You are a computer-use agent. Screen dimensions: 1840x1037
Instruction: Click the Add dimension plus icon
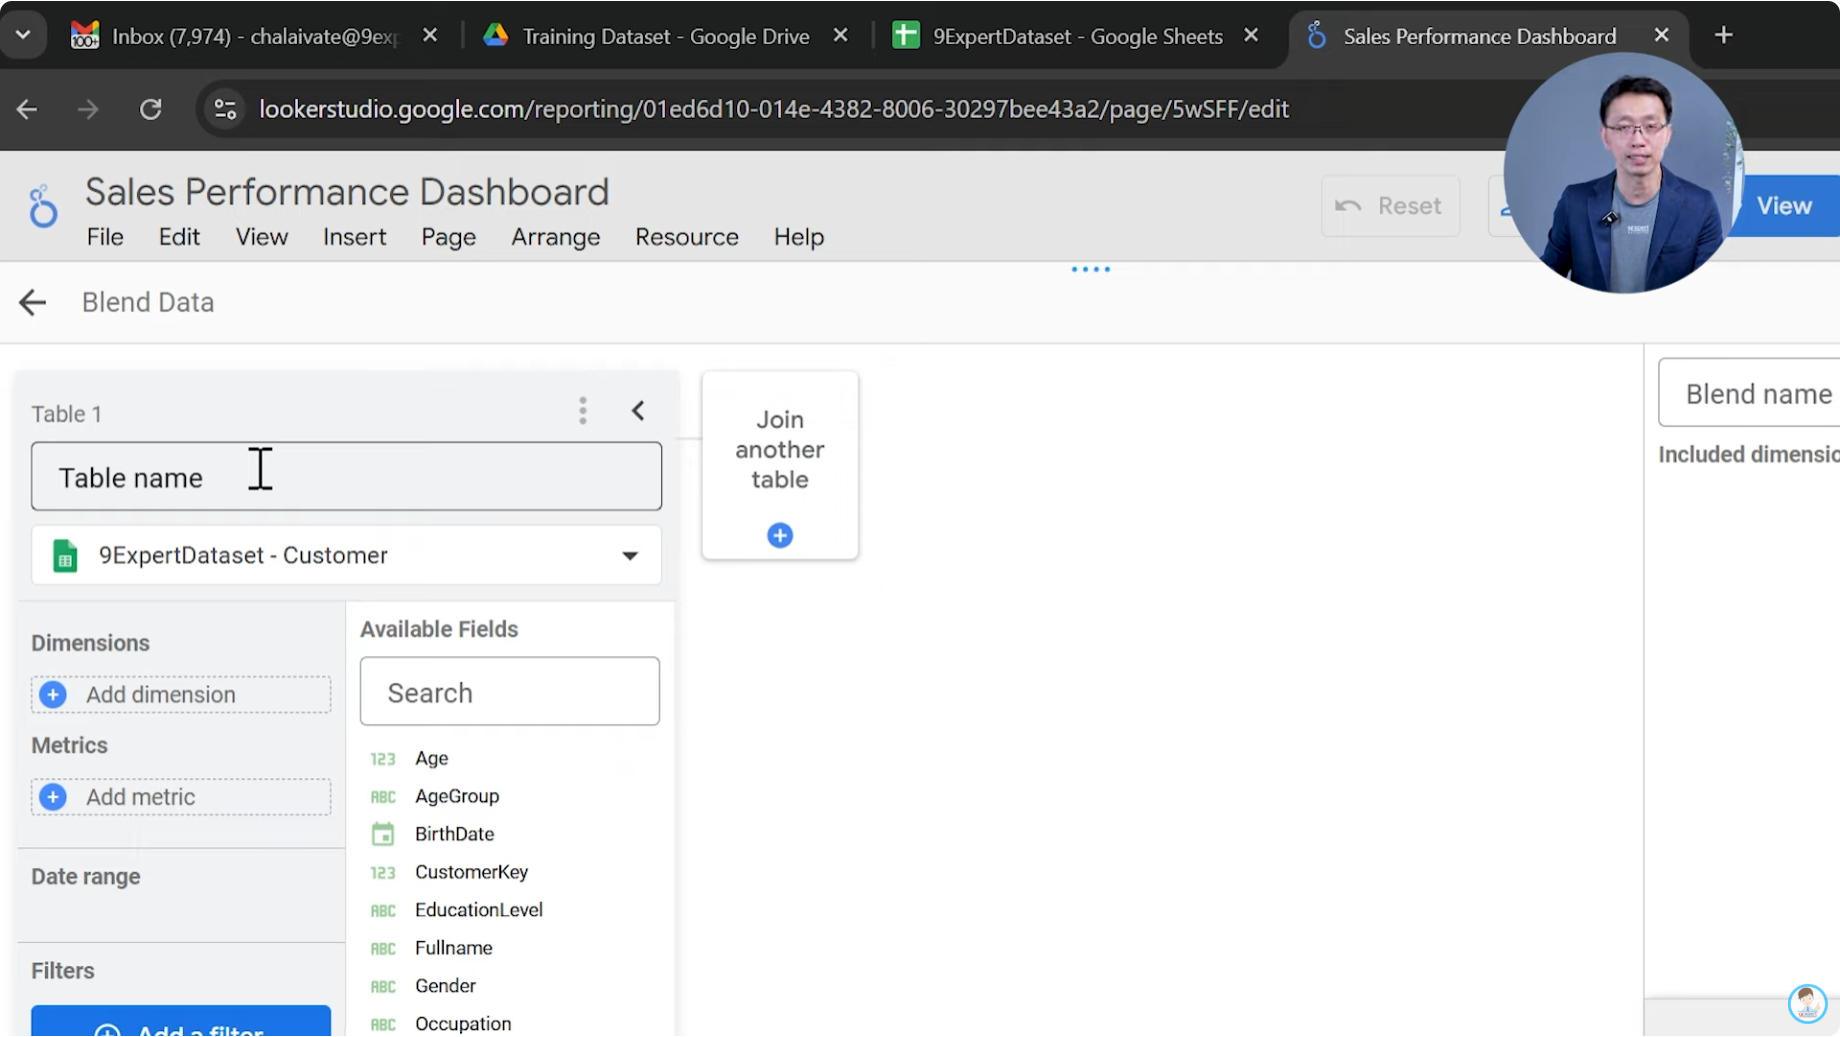(53, 695)
